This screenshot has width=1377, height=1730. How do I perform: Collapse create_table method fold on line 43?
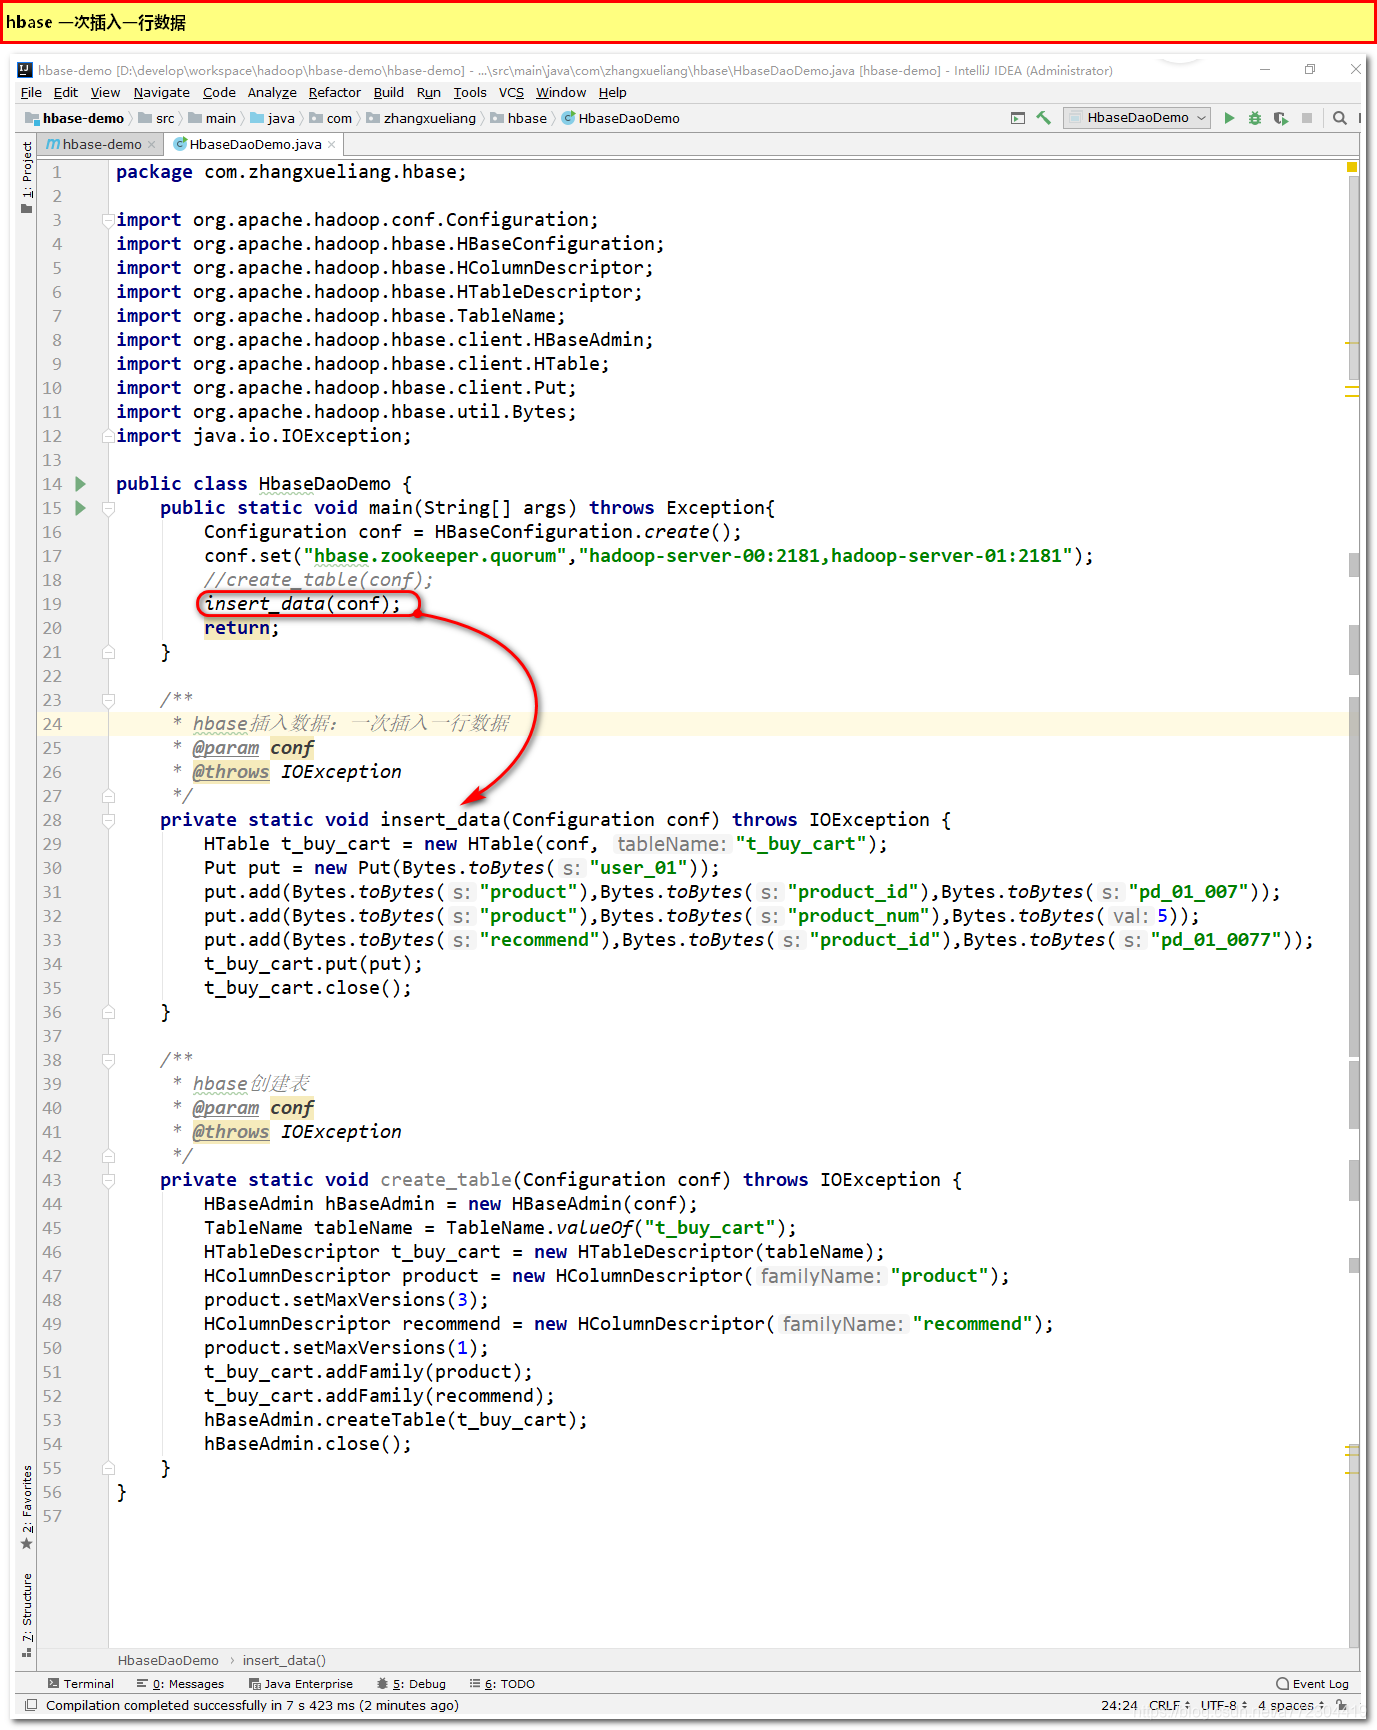pyautogui.click(x=107, y=1180)
